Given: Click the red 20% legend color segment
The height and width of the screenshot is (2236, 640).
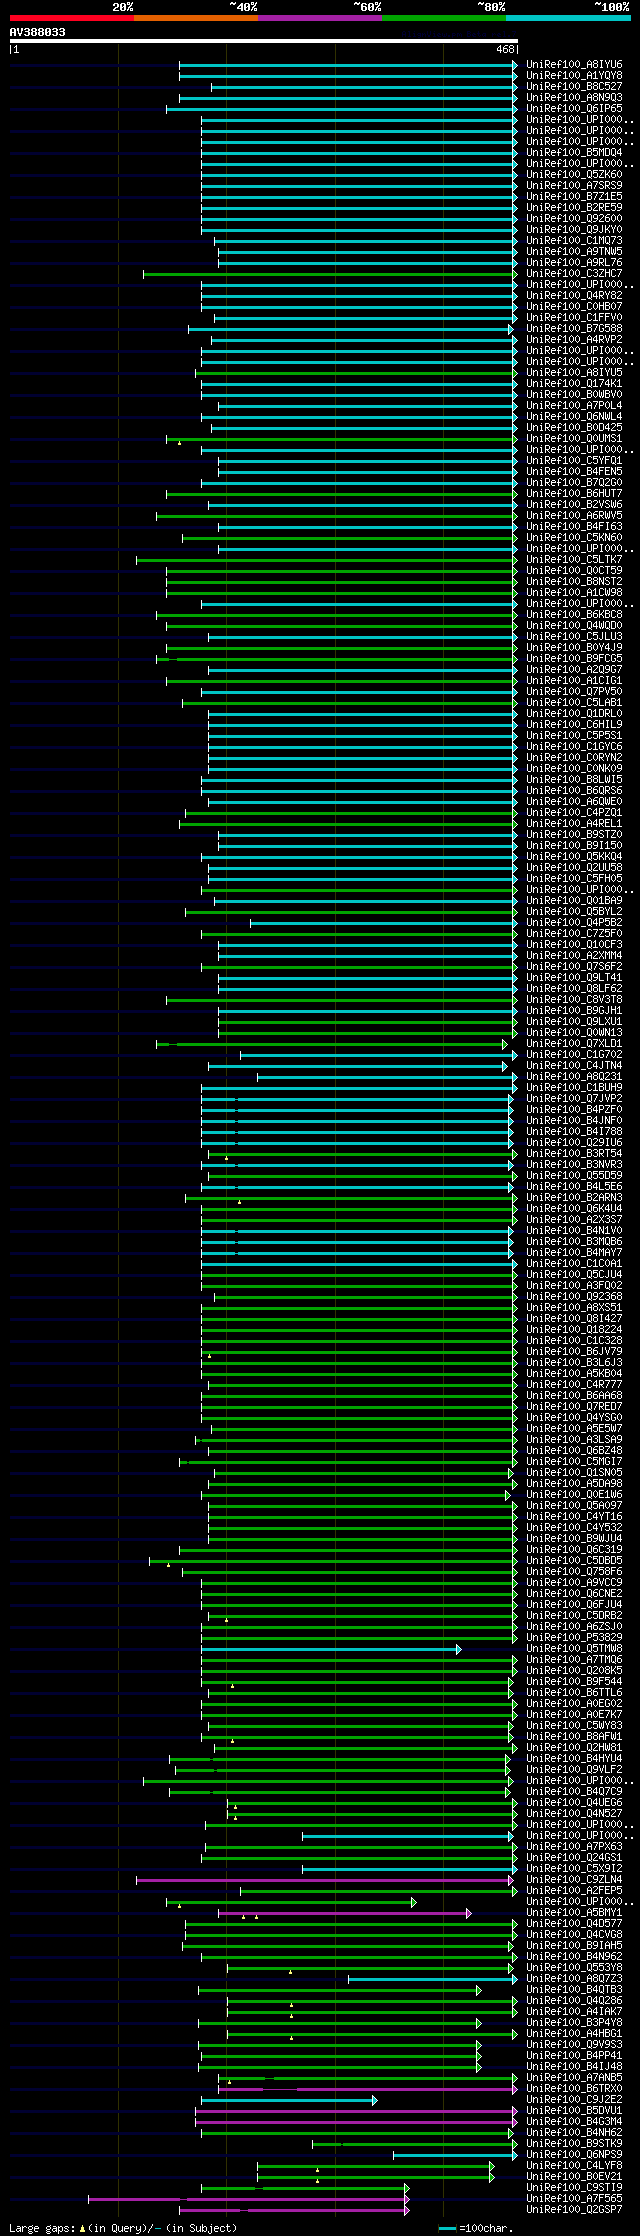Looking at the screenshot, I should [71, 18].
